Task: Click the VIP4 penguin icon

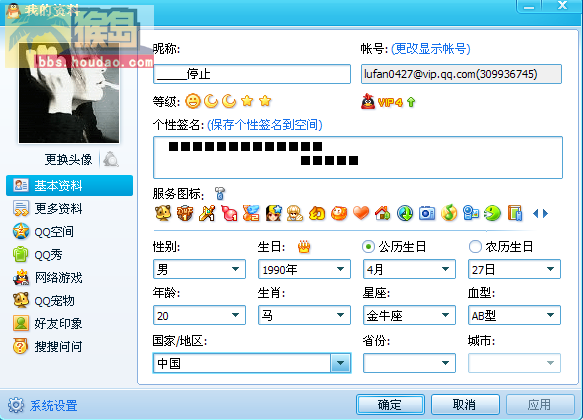Action: tap(368, 101)
